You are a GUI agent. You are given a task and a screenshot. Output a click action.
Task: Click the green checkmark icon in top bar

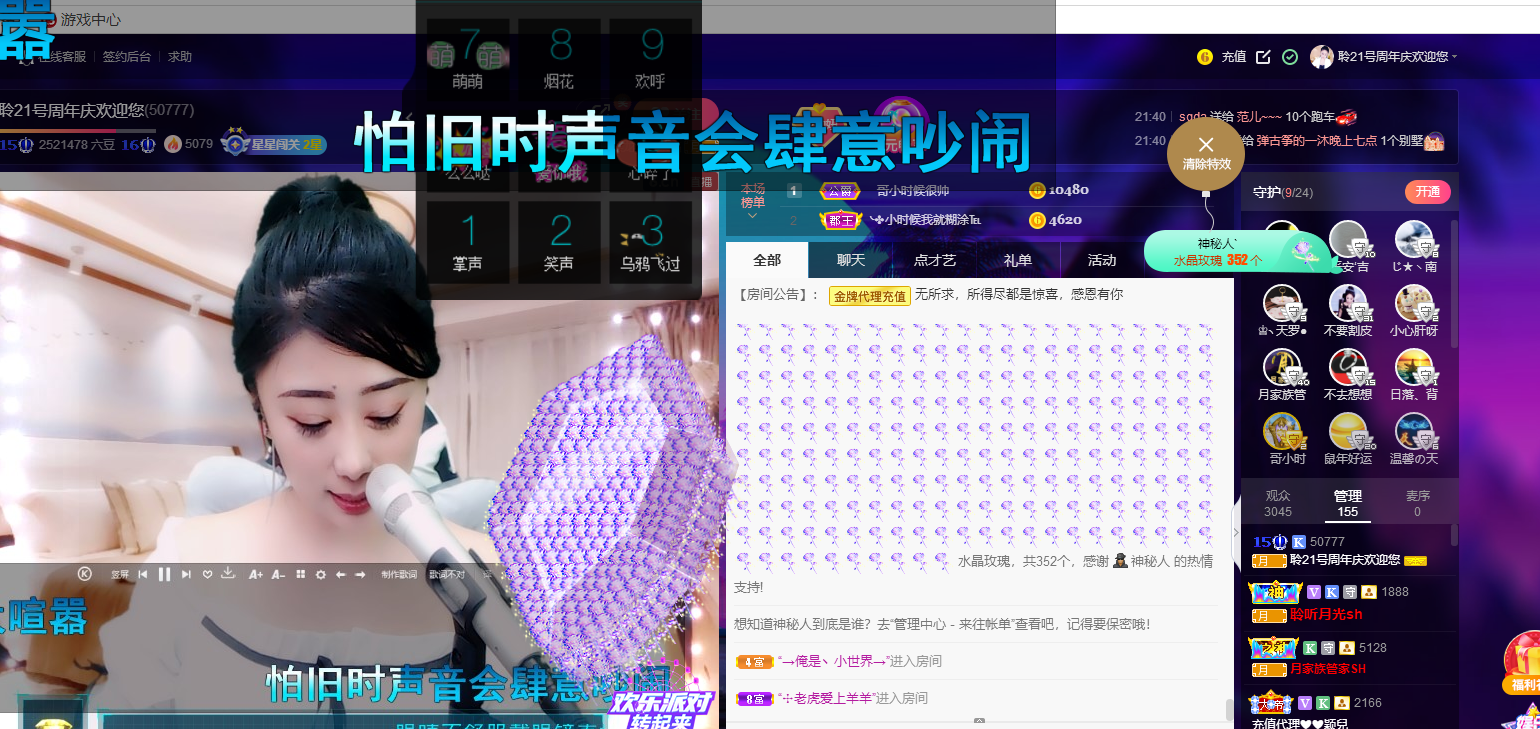(1290, 57)
